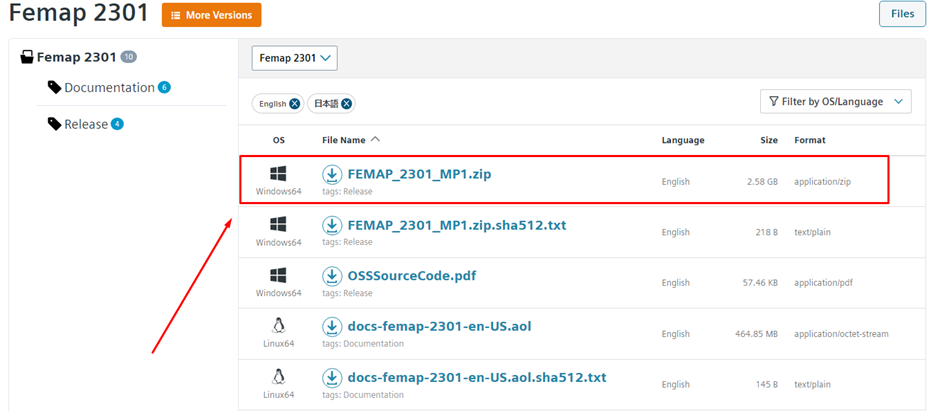Click download icon beside FEMAP_2301_MP1.zip.sha512.txt
The width and height of the screenshot is (940, 411).
click(331, 225)
